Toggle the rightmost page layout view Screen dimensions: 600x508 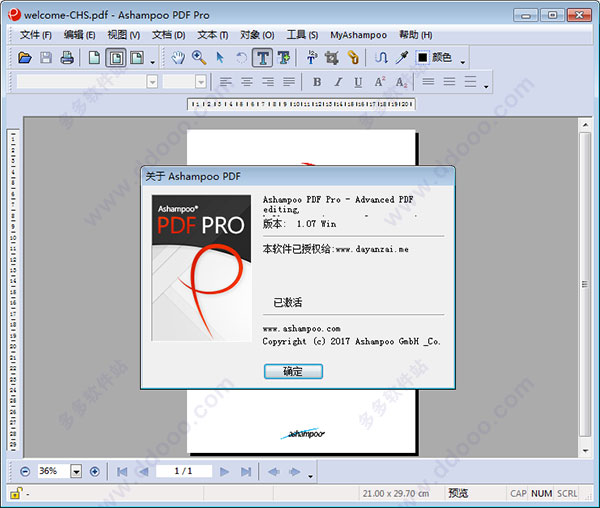click(x=137, y=58)
